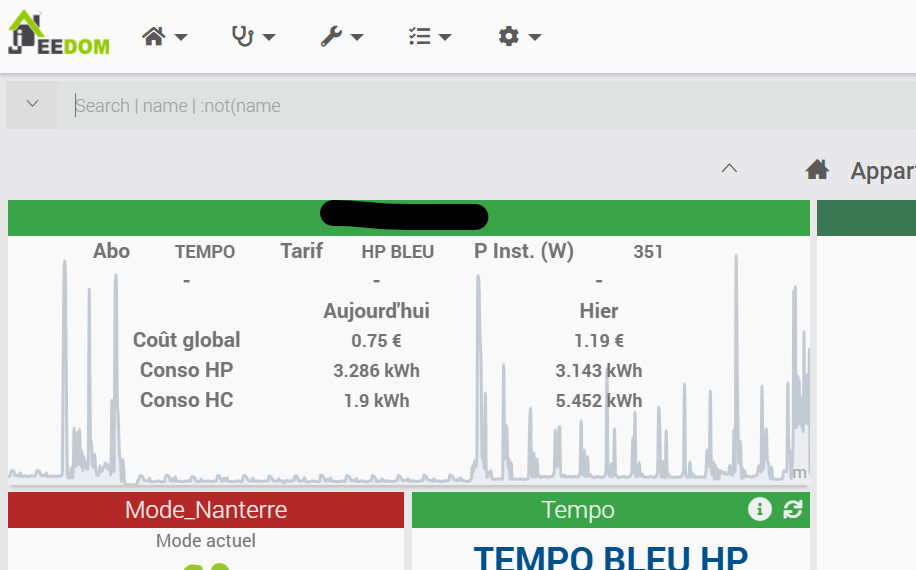
Task: Click the Coût global row label
Action: [186, 340]
